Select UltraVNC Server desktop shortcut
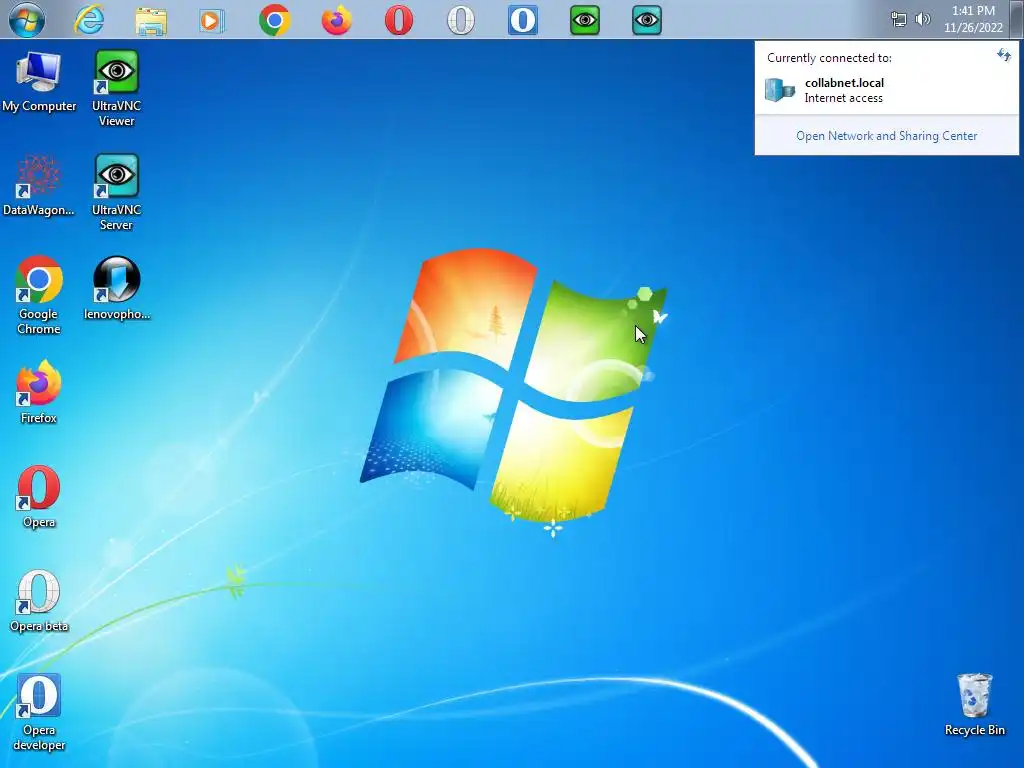1024x768 pixels. click(116, 193)
